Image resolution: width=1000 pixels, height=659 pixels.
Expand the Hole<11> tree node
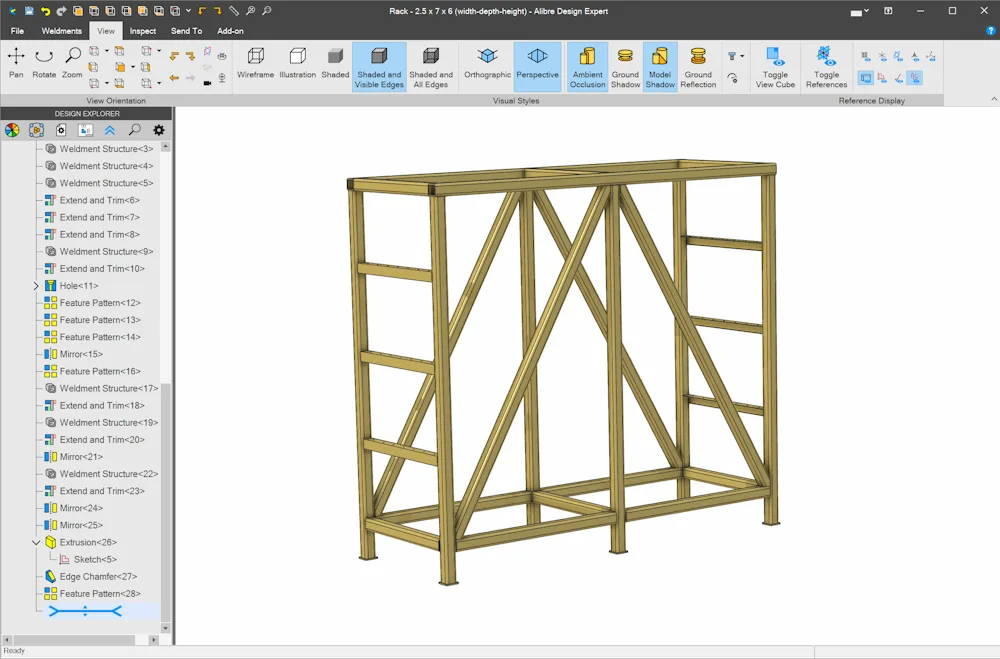tap(36, 286)
